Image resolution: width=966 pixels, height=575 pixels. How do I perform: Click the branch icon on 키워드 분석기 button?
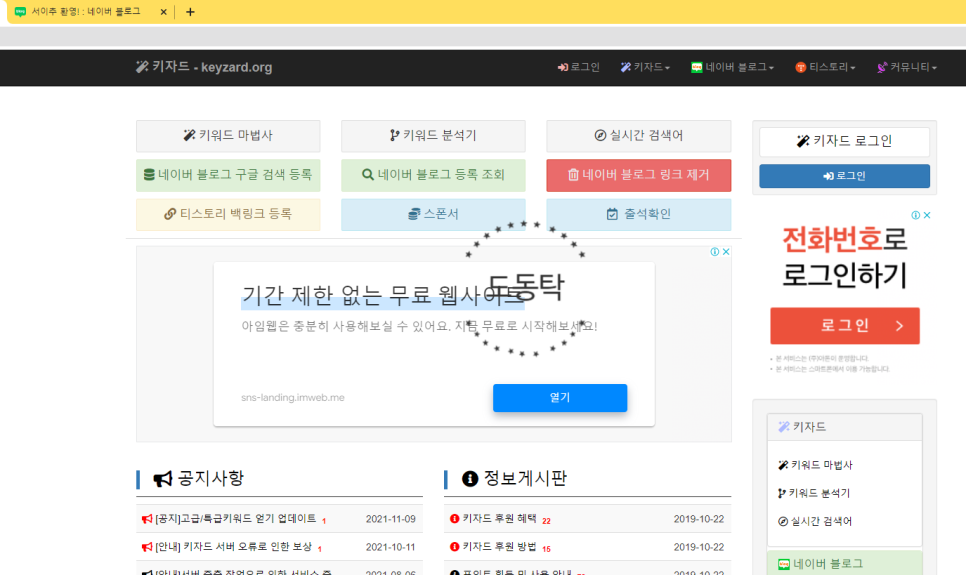point(394,135)
